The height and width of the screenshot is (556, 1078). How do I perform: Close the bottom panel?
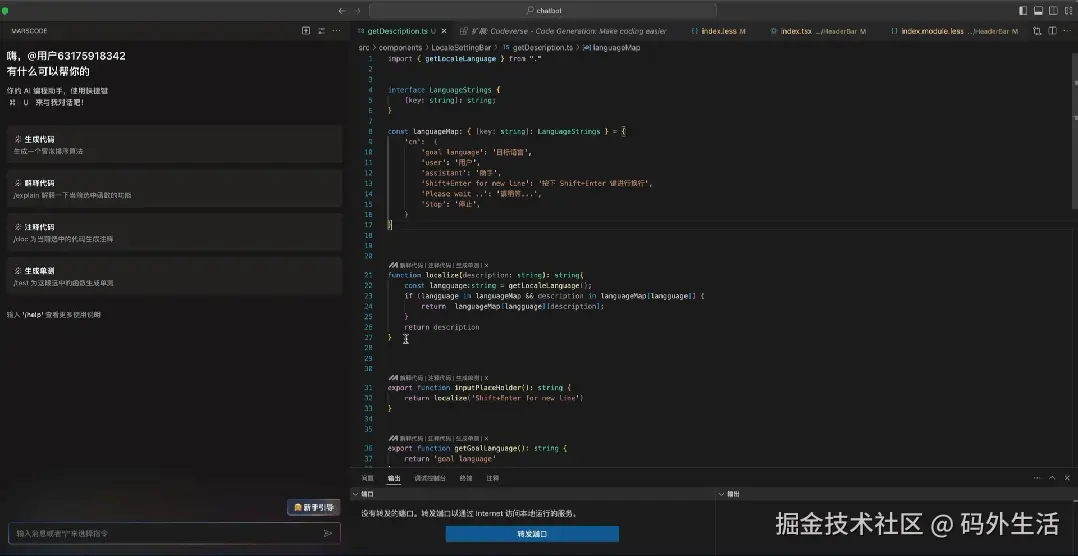1067,478
